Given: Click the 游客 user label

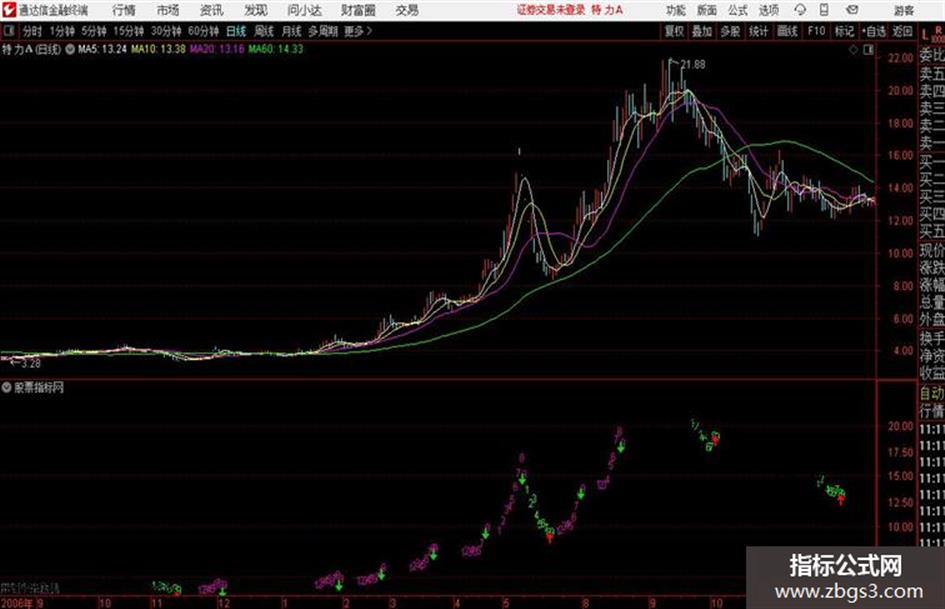Looking at the screenshot, I should coord(903,10).
